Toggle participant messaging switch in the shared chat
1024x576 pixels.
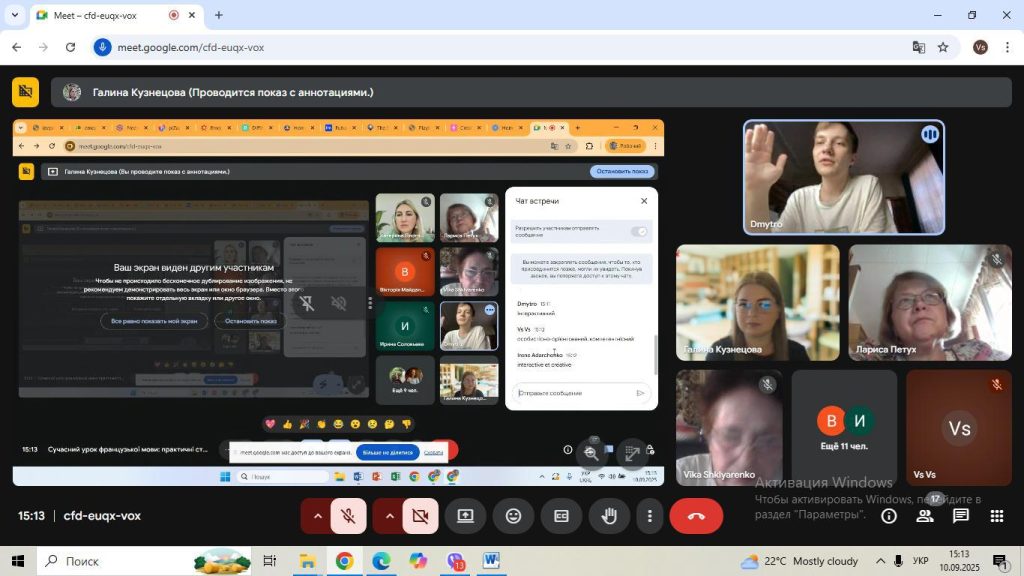click(639, 231)
